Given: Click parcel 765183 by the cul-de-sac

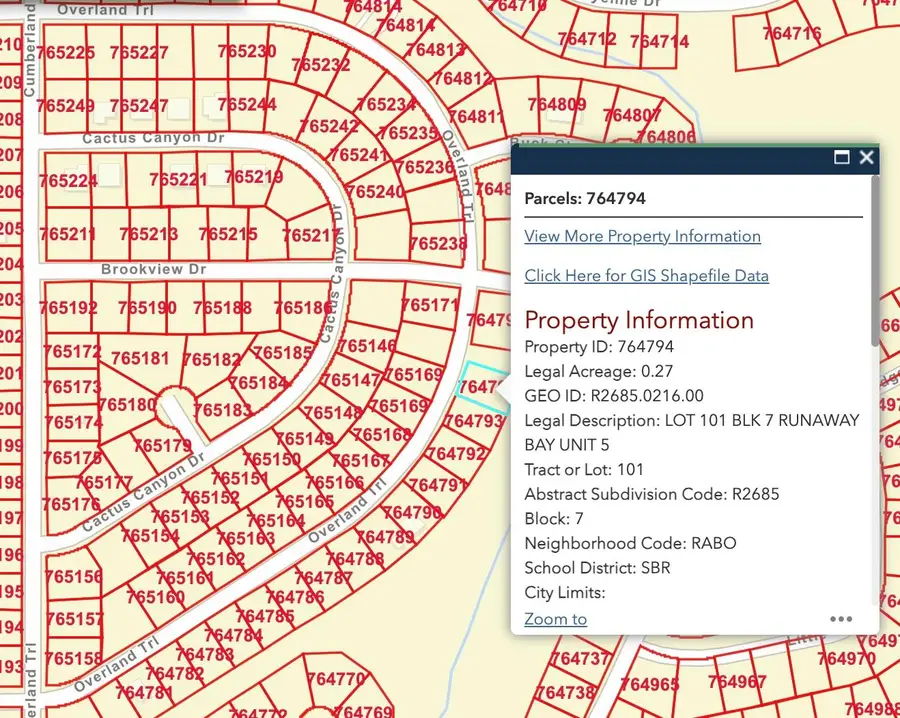Looking at the screenshot, I should pyautogui.click(x=222, y=410).
